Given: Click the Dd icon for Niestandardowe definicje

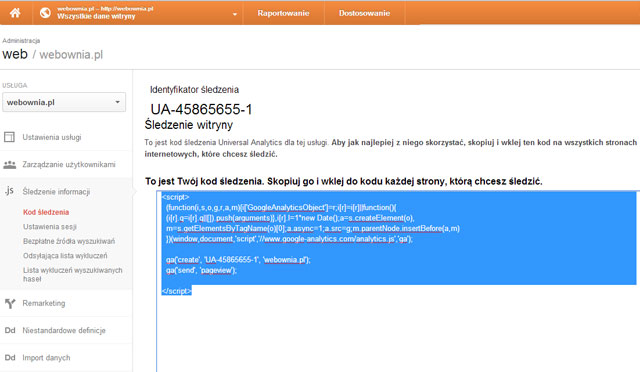Looking at the screenshot, I should click(x=10, y=330).
